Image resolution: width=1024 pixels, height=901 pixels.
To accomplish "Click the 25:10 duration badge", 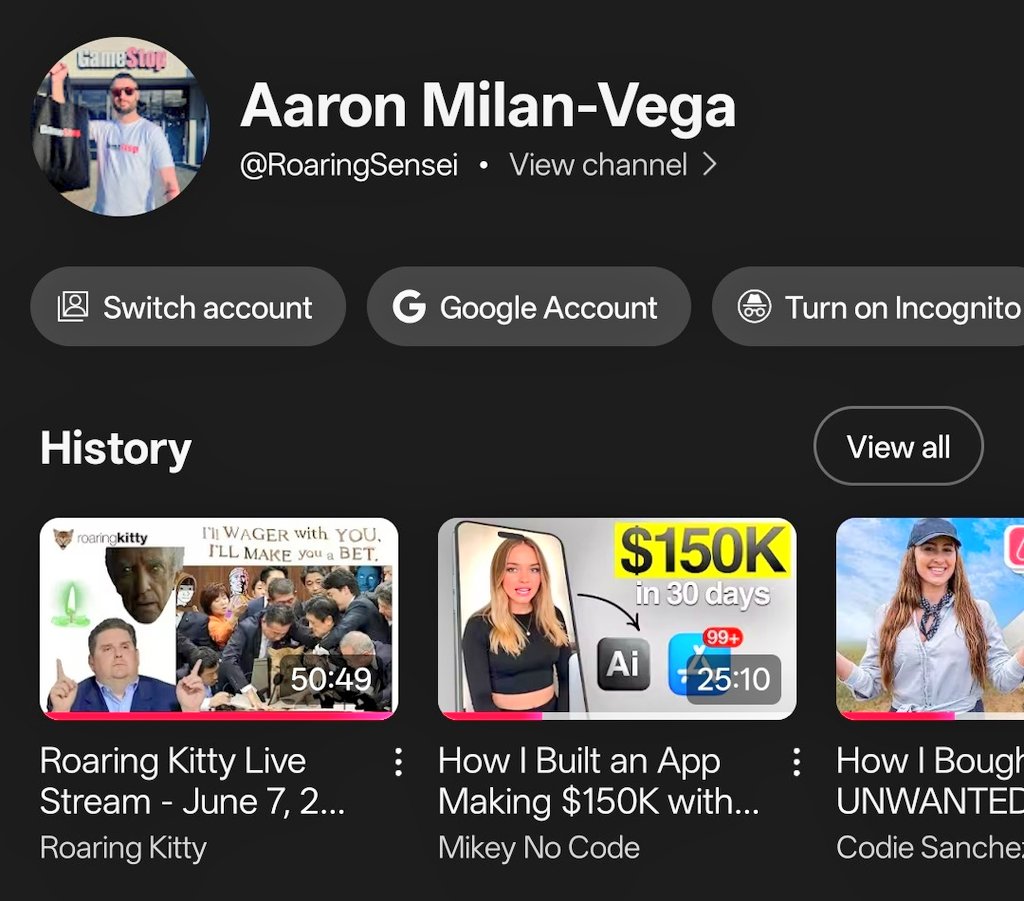I will click(x=734, y=680).
